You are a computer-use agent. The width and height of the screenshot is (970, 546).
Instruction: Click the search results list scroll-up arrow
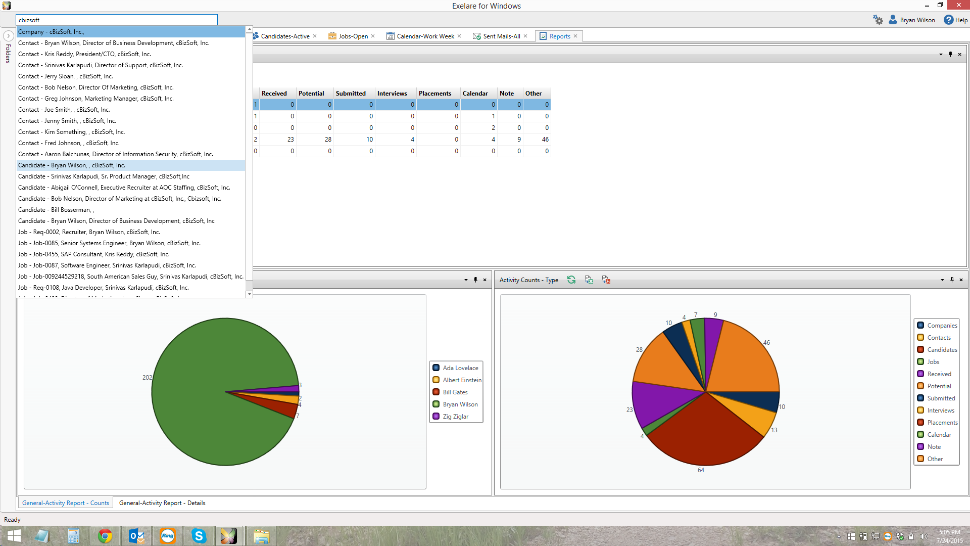pyautogui.click(x=249, y=30)
